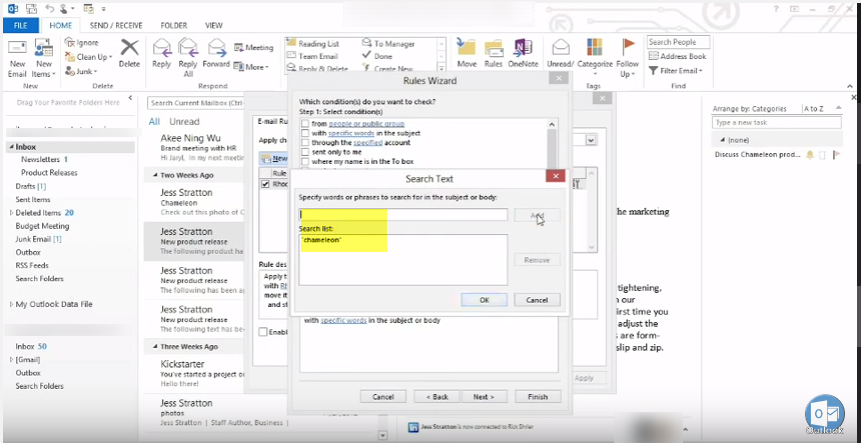Click the To Manager quick step

(x=388, y=43)
